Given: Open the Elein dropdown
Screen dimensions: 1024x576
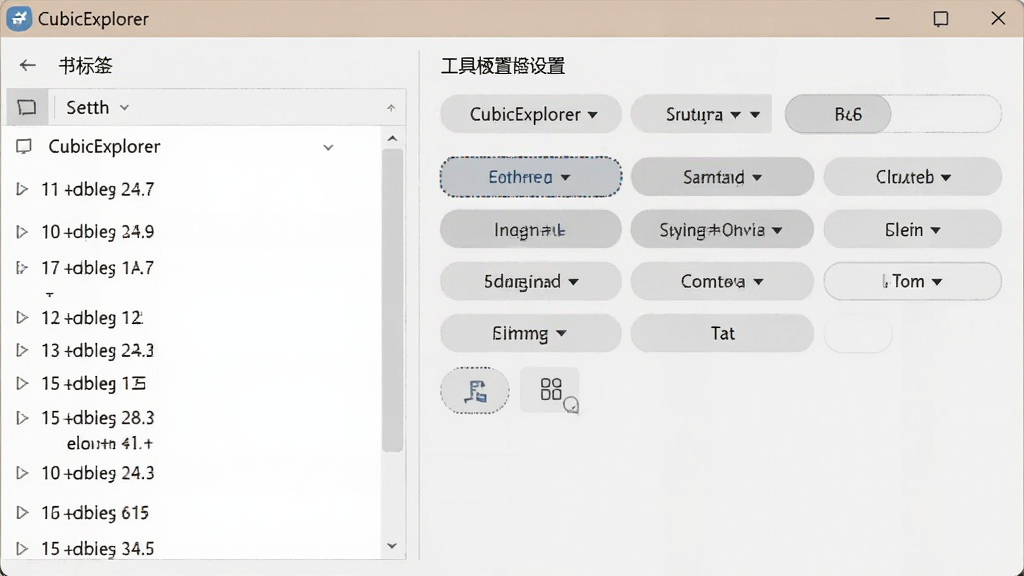Looking at the screenshot, I should 912,229.
